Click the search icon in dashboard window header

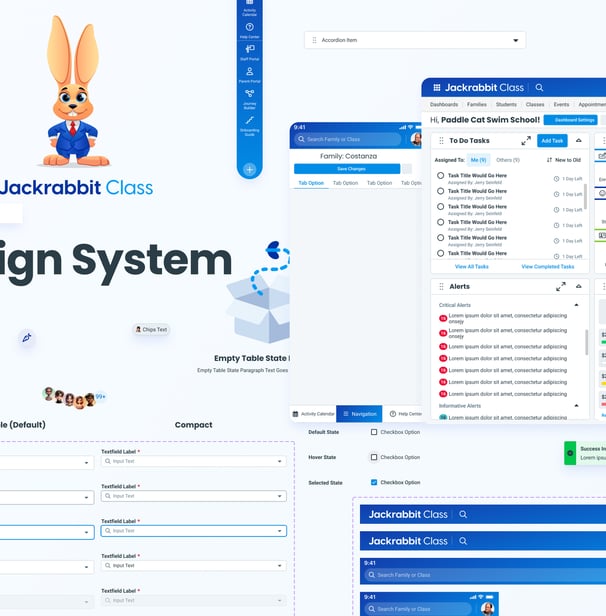tap(539, 88)
